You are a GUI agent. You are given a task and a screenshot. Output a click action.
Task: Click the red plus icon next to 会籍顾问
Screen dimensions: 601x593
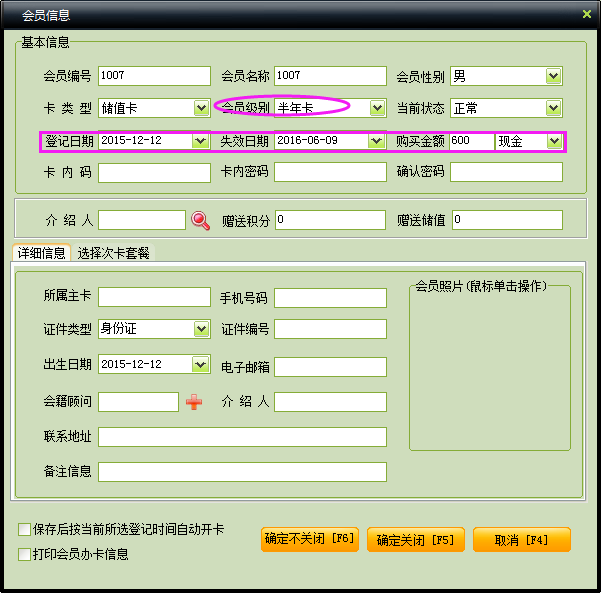pyautogui.click(x=194, y=402)
